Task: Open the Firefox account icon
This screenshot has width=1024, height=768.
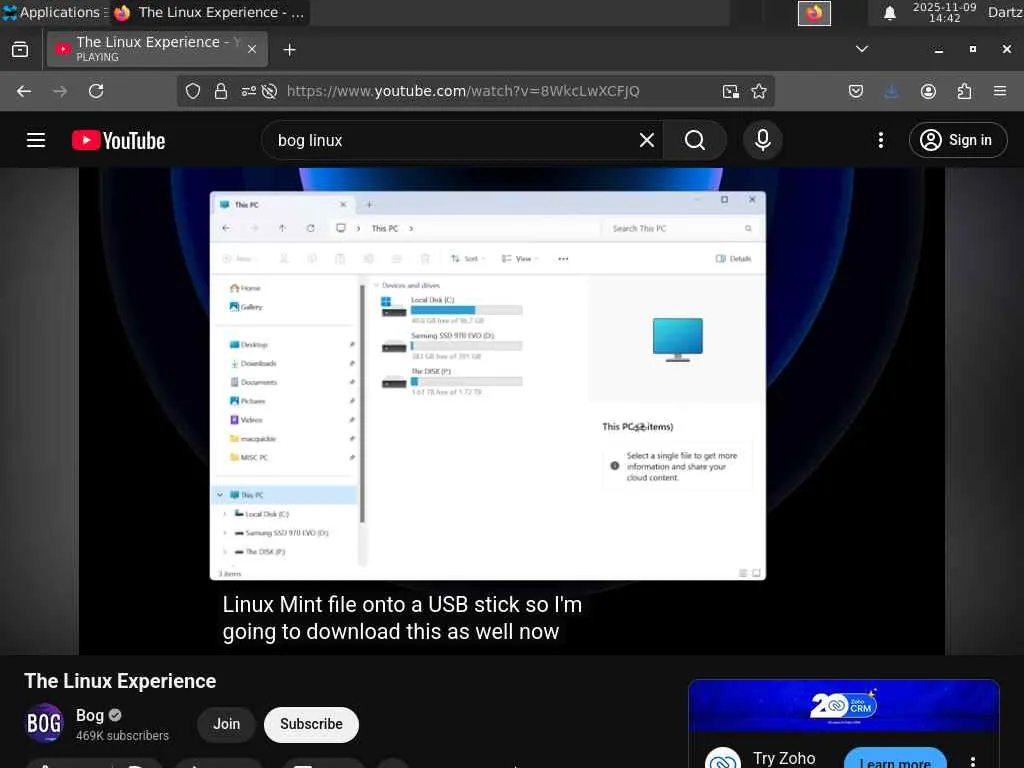Action: click(x=928, y=91)
